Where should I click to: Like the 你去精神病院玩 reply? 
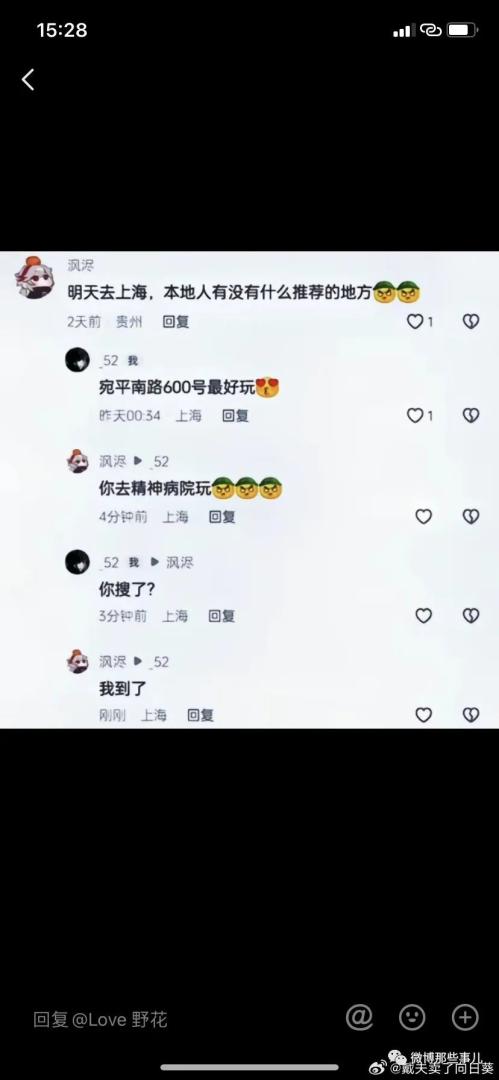423,517
